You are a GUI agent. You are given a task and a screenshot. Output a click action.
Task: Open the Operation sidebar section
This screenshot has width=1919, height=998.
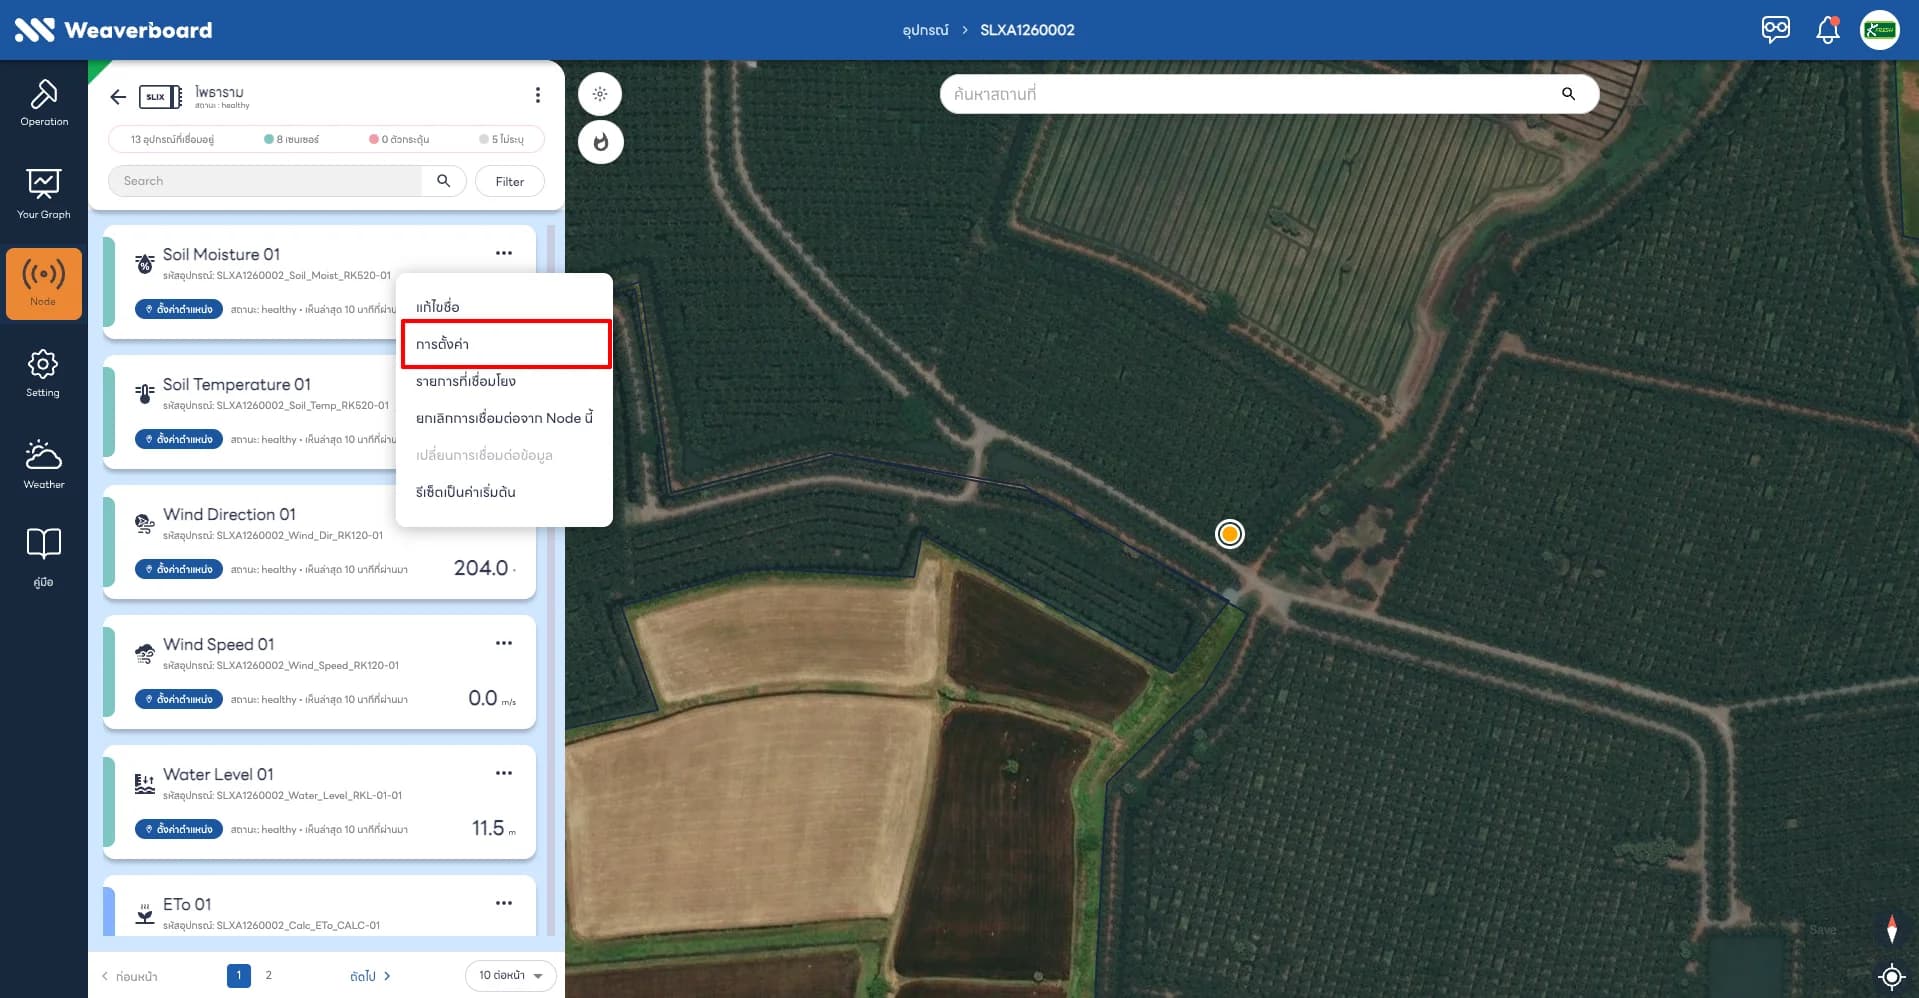[x=44, y=103]
